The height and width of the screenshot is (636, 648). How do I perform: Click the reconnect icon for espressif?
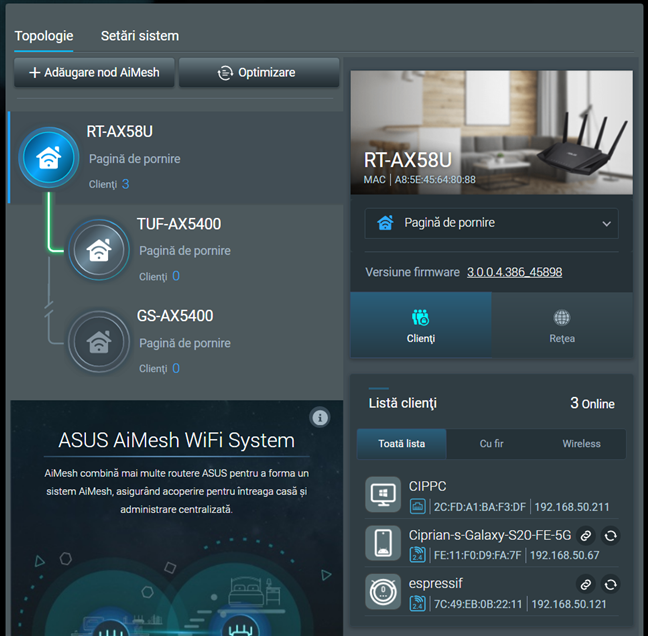click(610, 584)
